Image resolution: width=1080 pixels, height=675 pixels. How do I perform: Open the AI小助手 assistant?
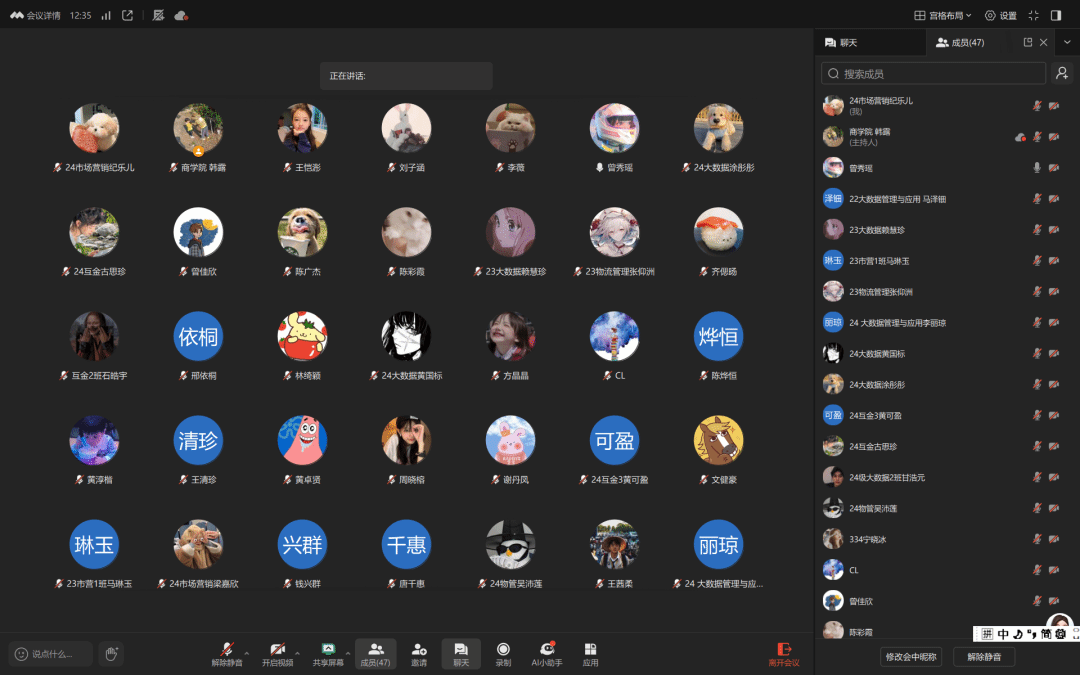[546, 653]
